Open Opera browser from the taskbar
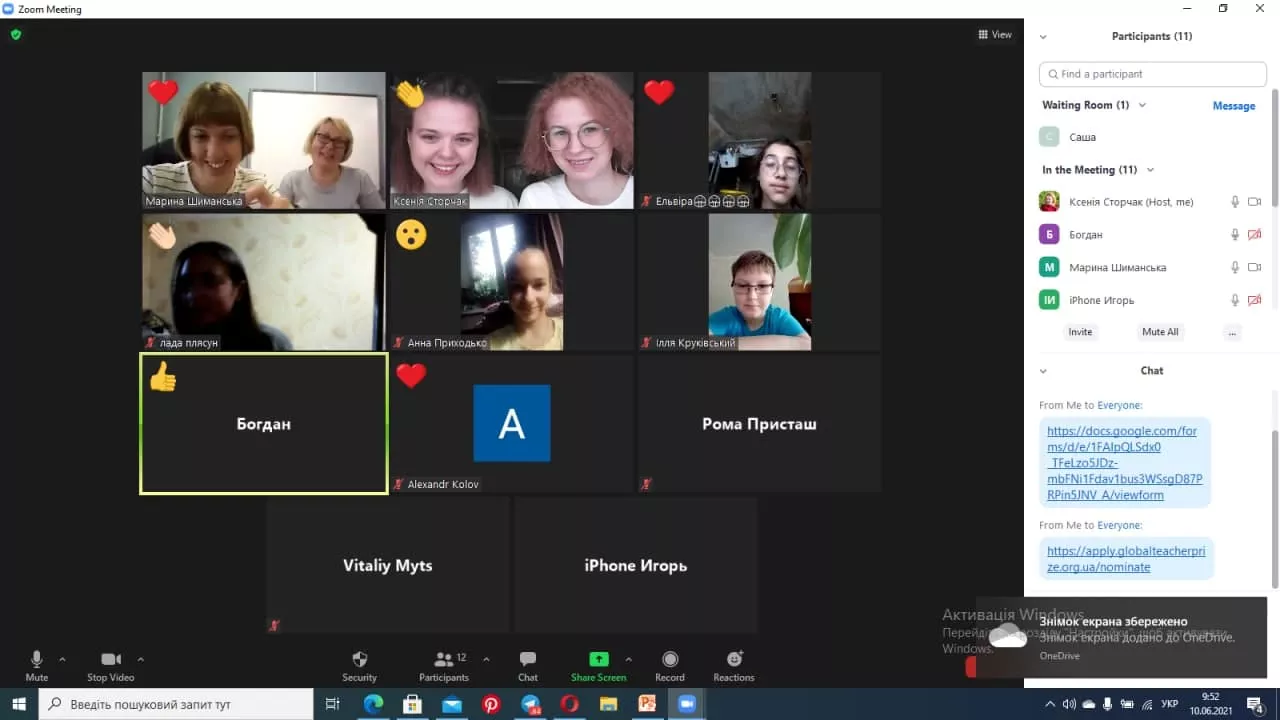 (x=569, y=704)
